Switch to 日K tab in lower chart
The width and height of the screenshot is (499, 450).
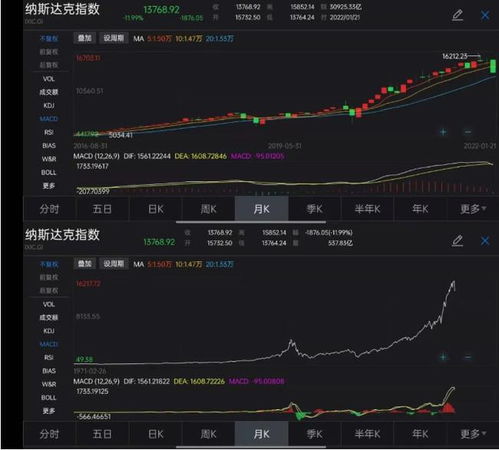click(156, 434)
